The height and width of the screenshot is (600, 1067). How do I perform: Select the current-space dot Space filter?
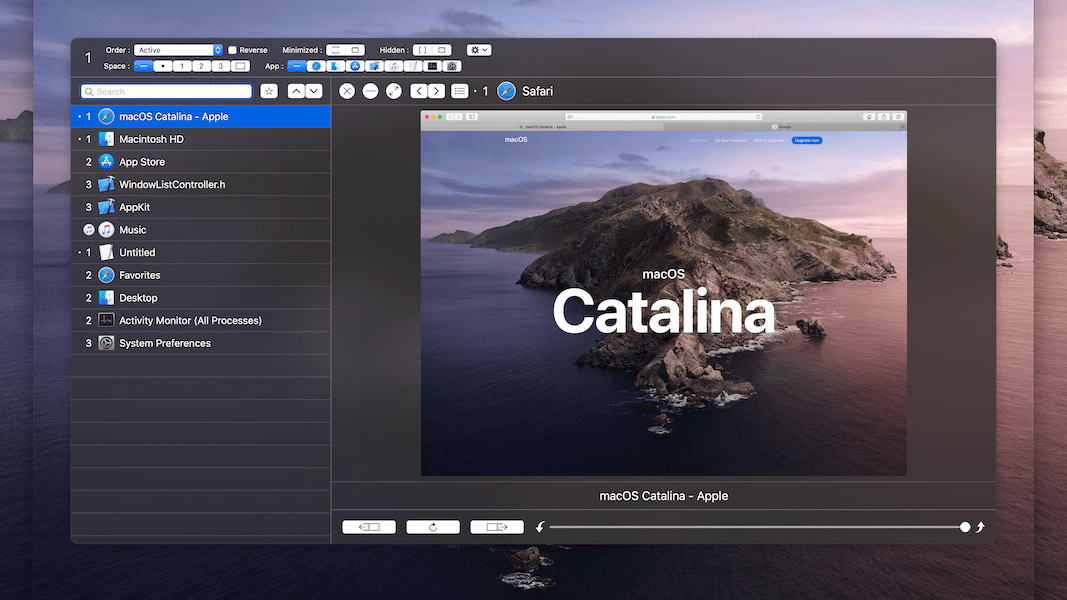(x=163, y=66)
